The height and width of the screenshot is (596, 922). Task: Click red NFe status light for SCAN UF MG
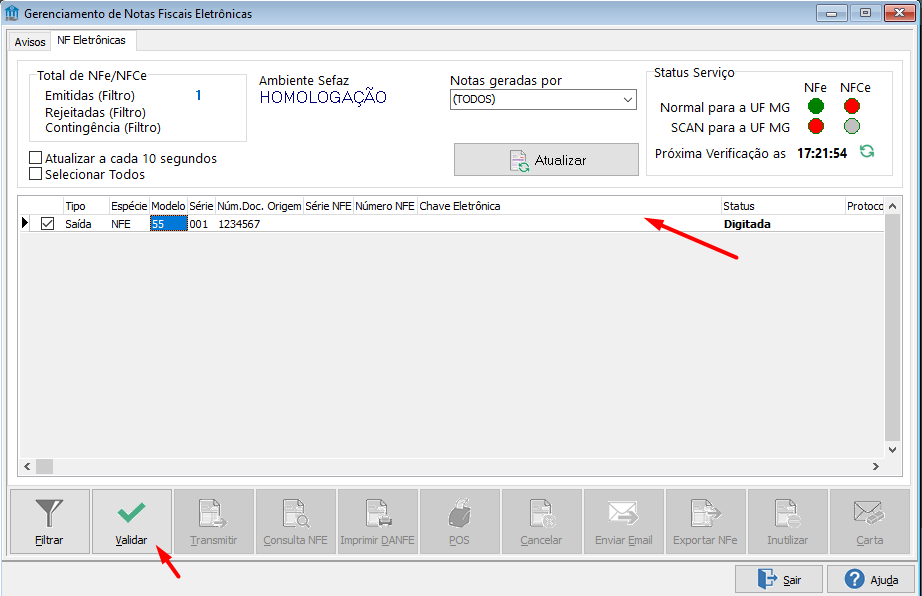pos(816,126)
